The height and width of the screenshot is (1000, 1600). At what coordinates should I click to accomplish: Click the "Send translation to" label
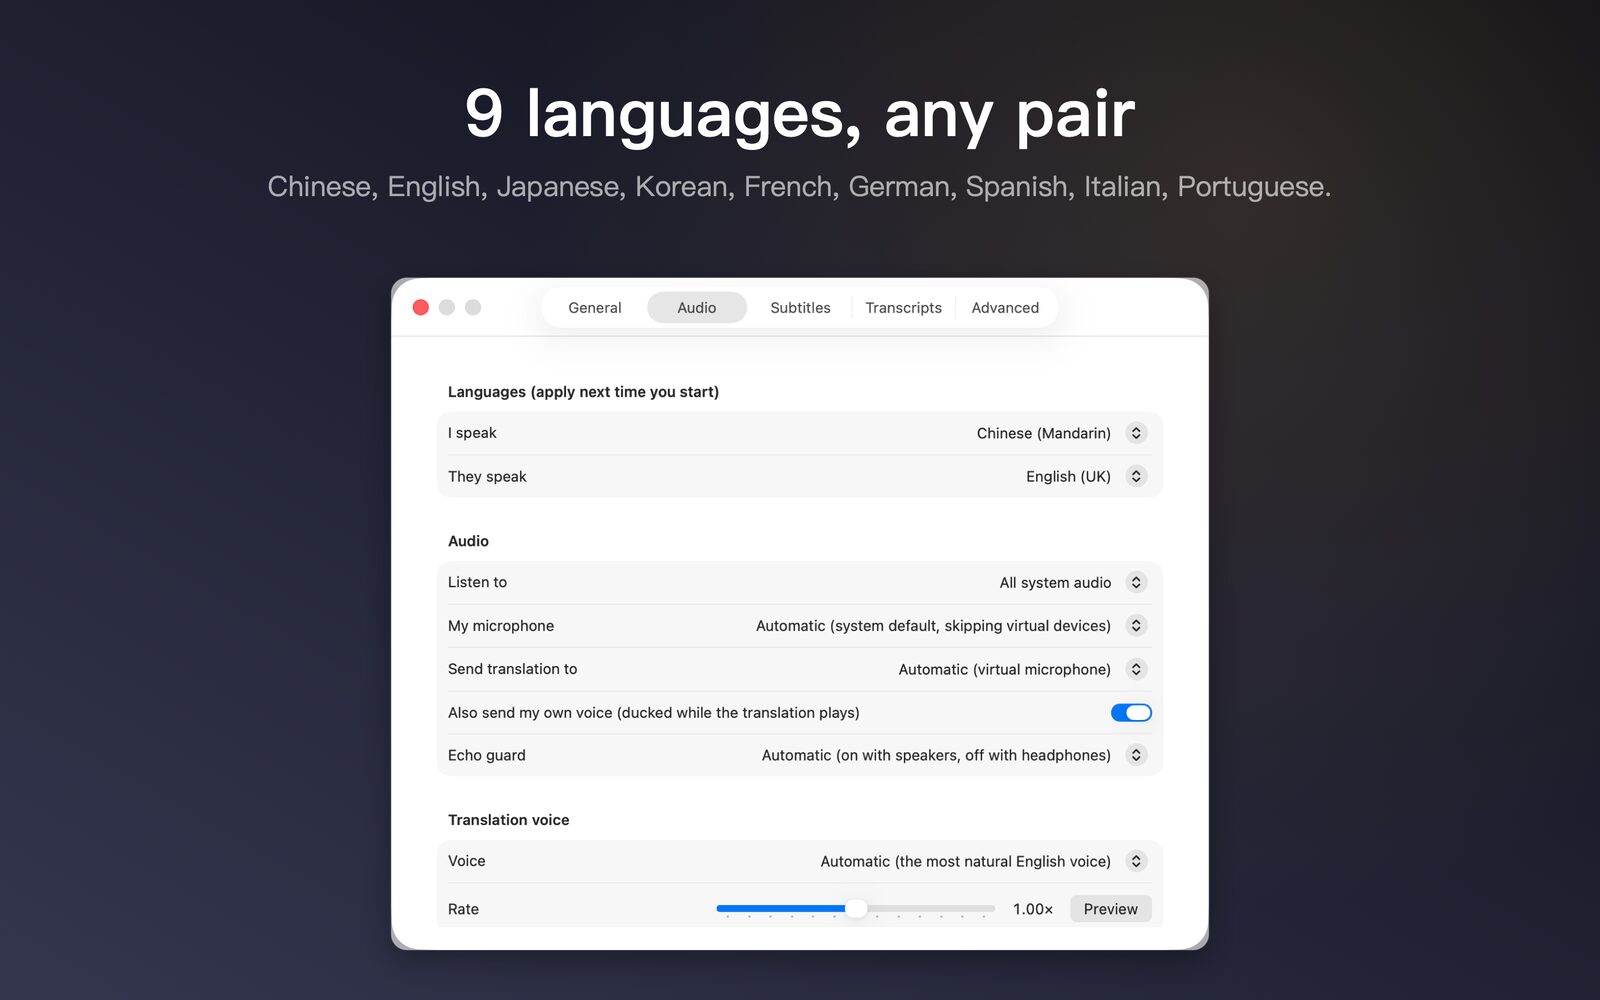(x=512, y=669)
